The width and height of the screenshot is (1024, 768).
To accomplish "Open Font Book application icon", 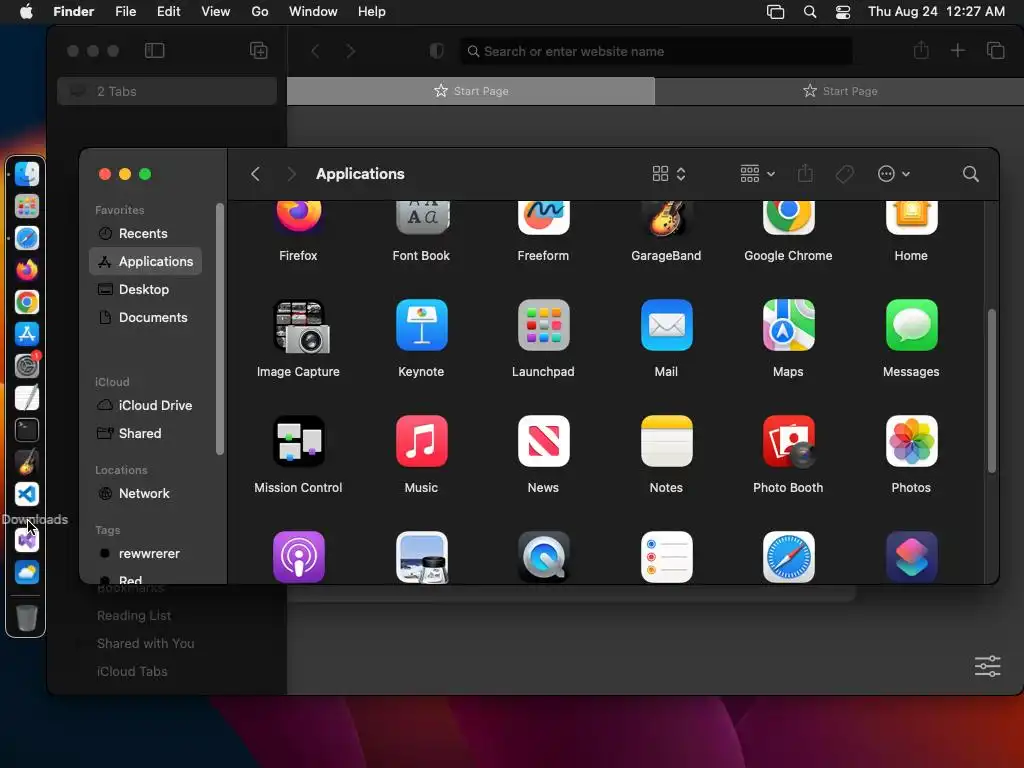I will pyautogui.click(x=422, y=217).
